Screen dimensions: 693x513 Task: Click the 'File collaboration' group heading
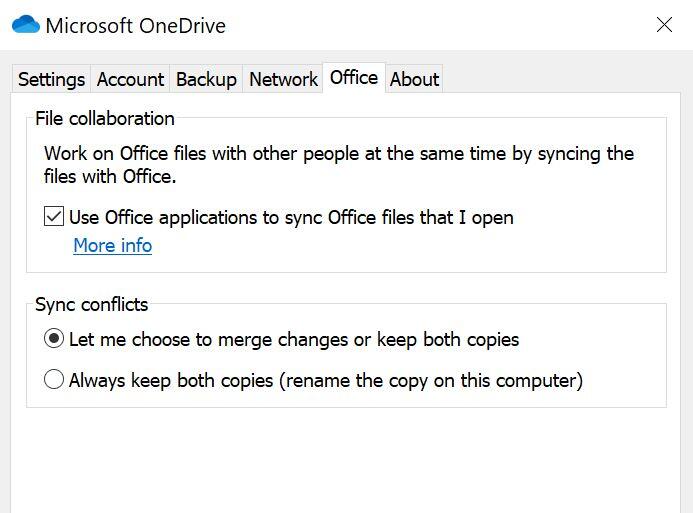105,118
